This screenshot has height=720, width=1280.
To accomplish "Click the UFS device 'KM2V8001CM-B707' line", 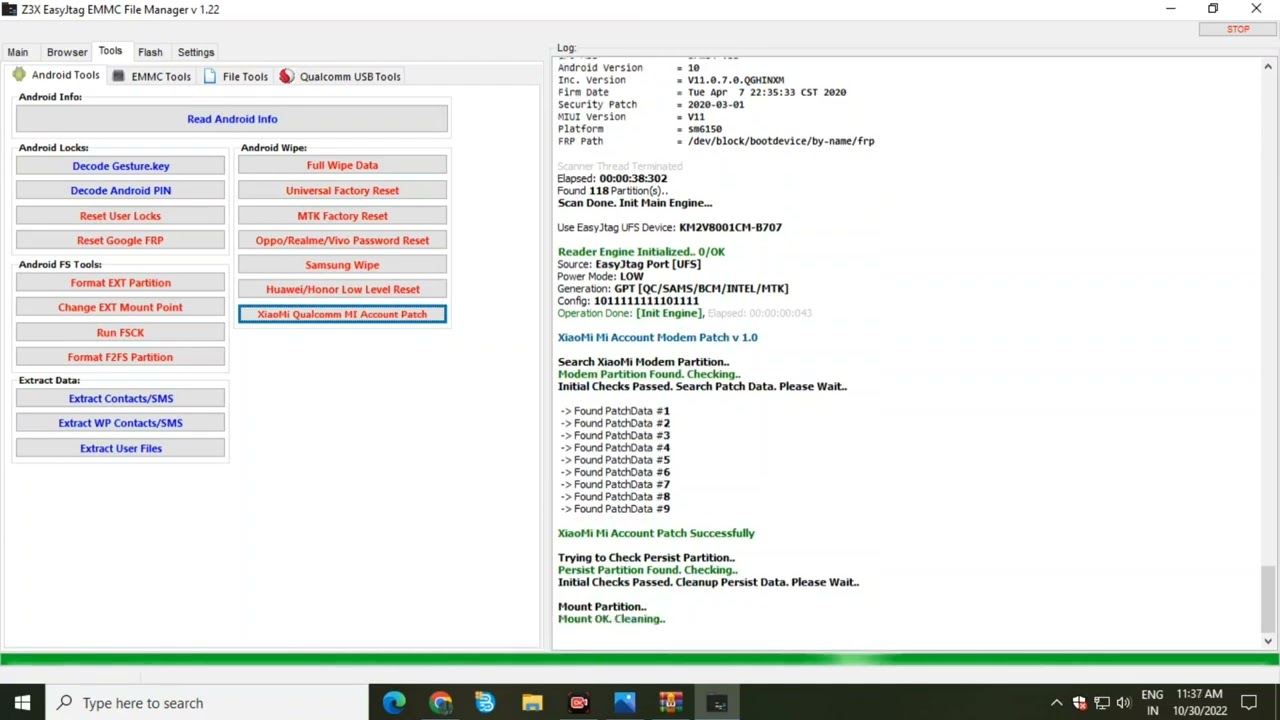I will [x=669, y=227].
